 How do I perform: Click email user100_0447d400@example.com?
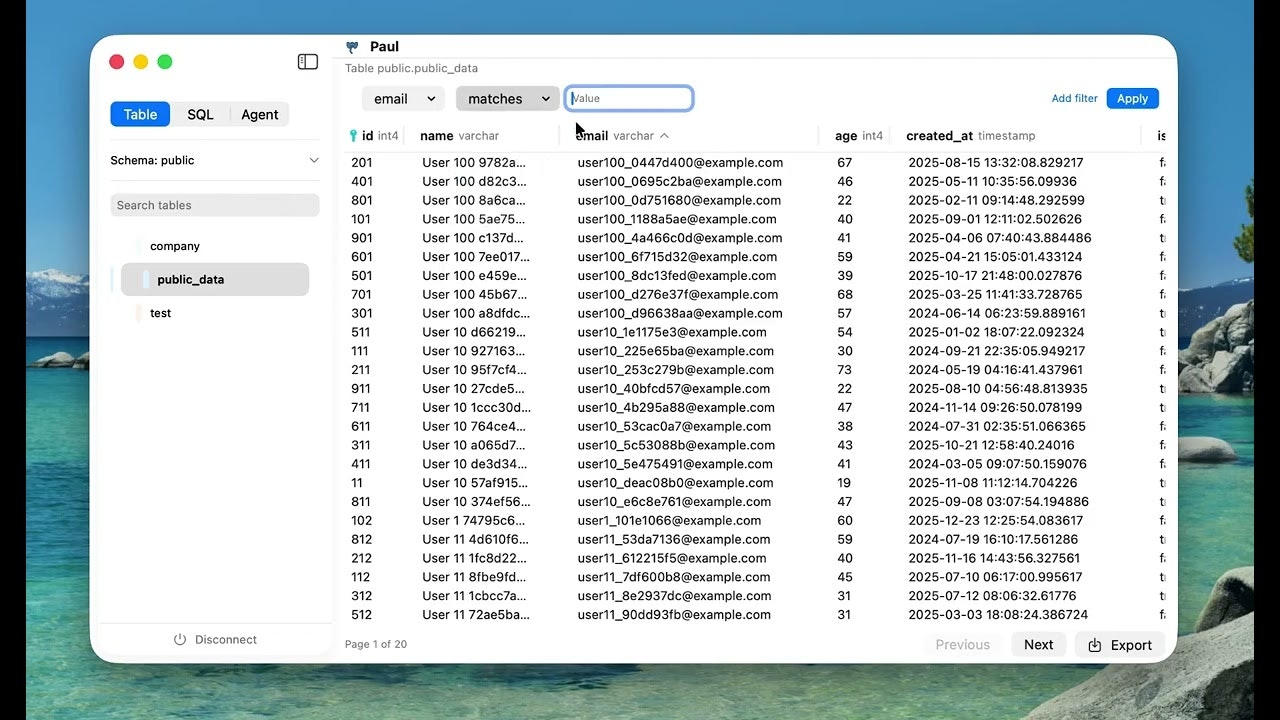[680, 163]
